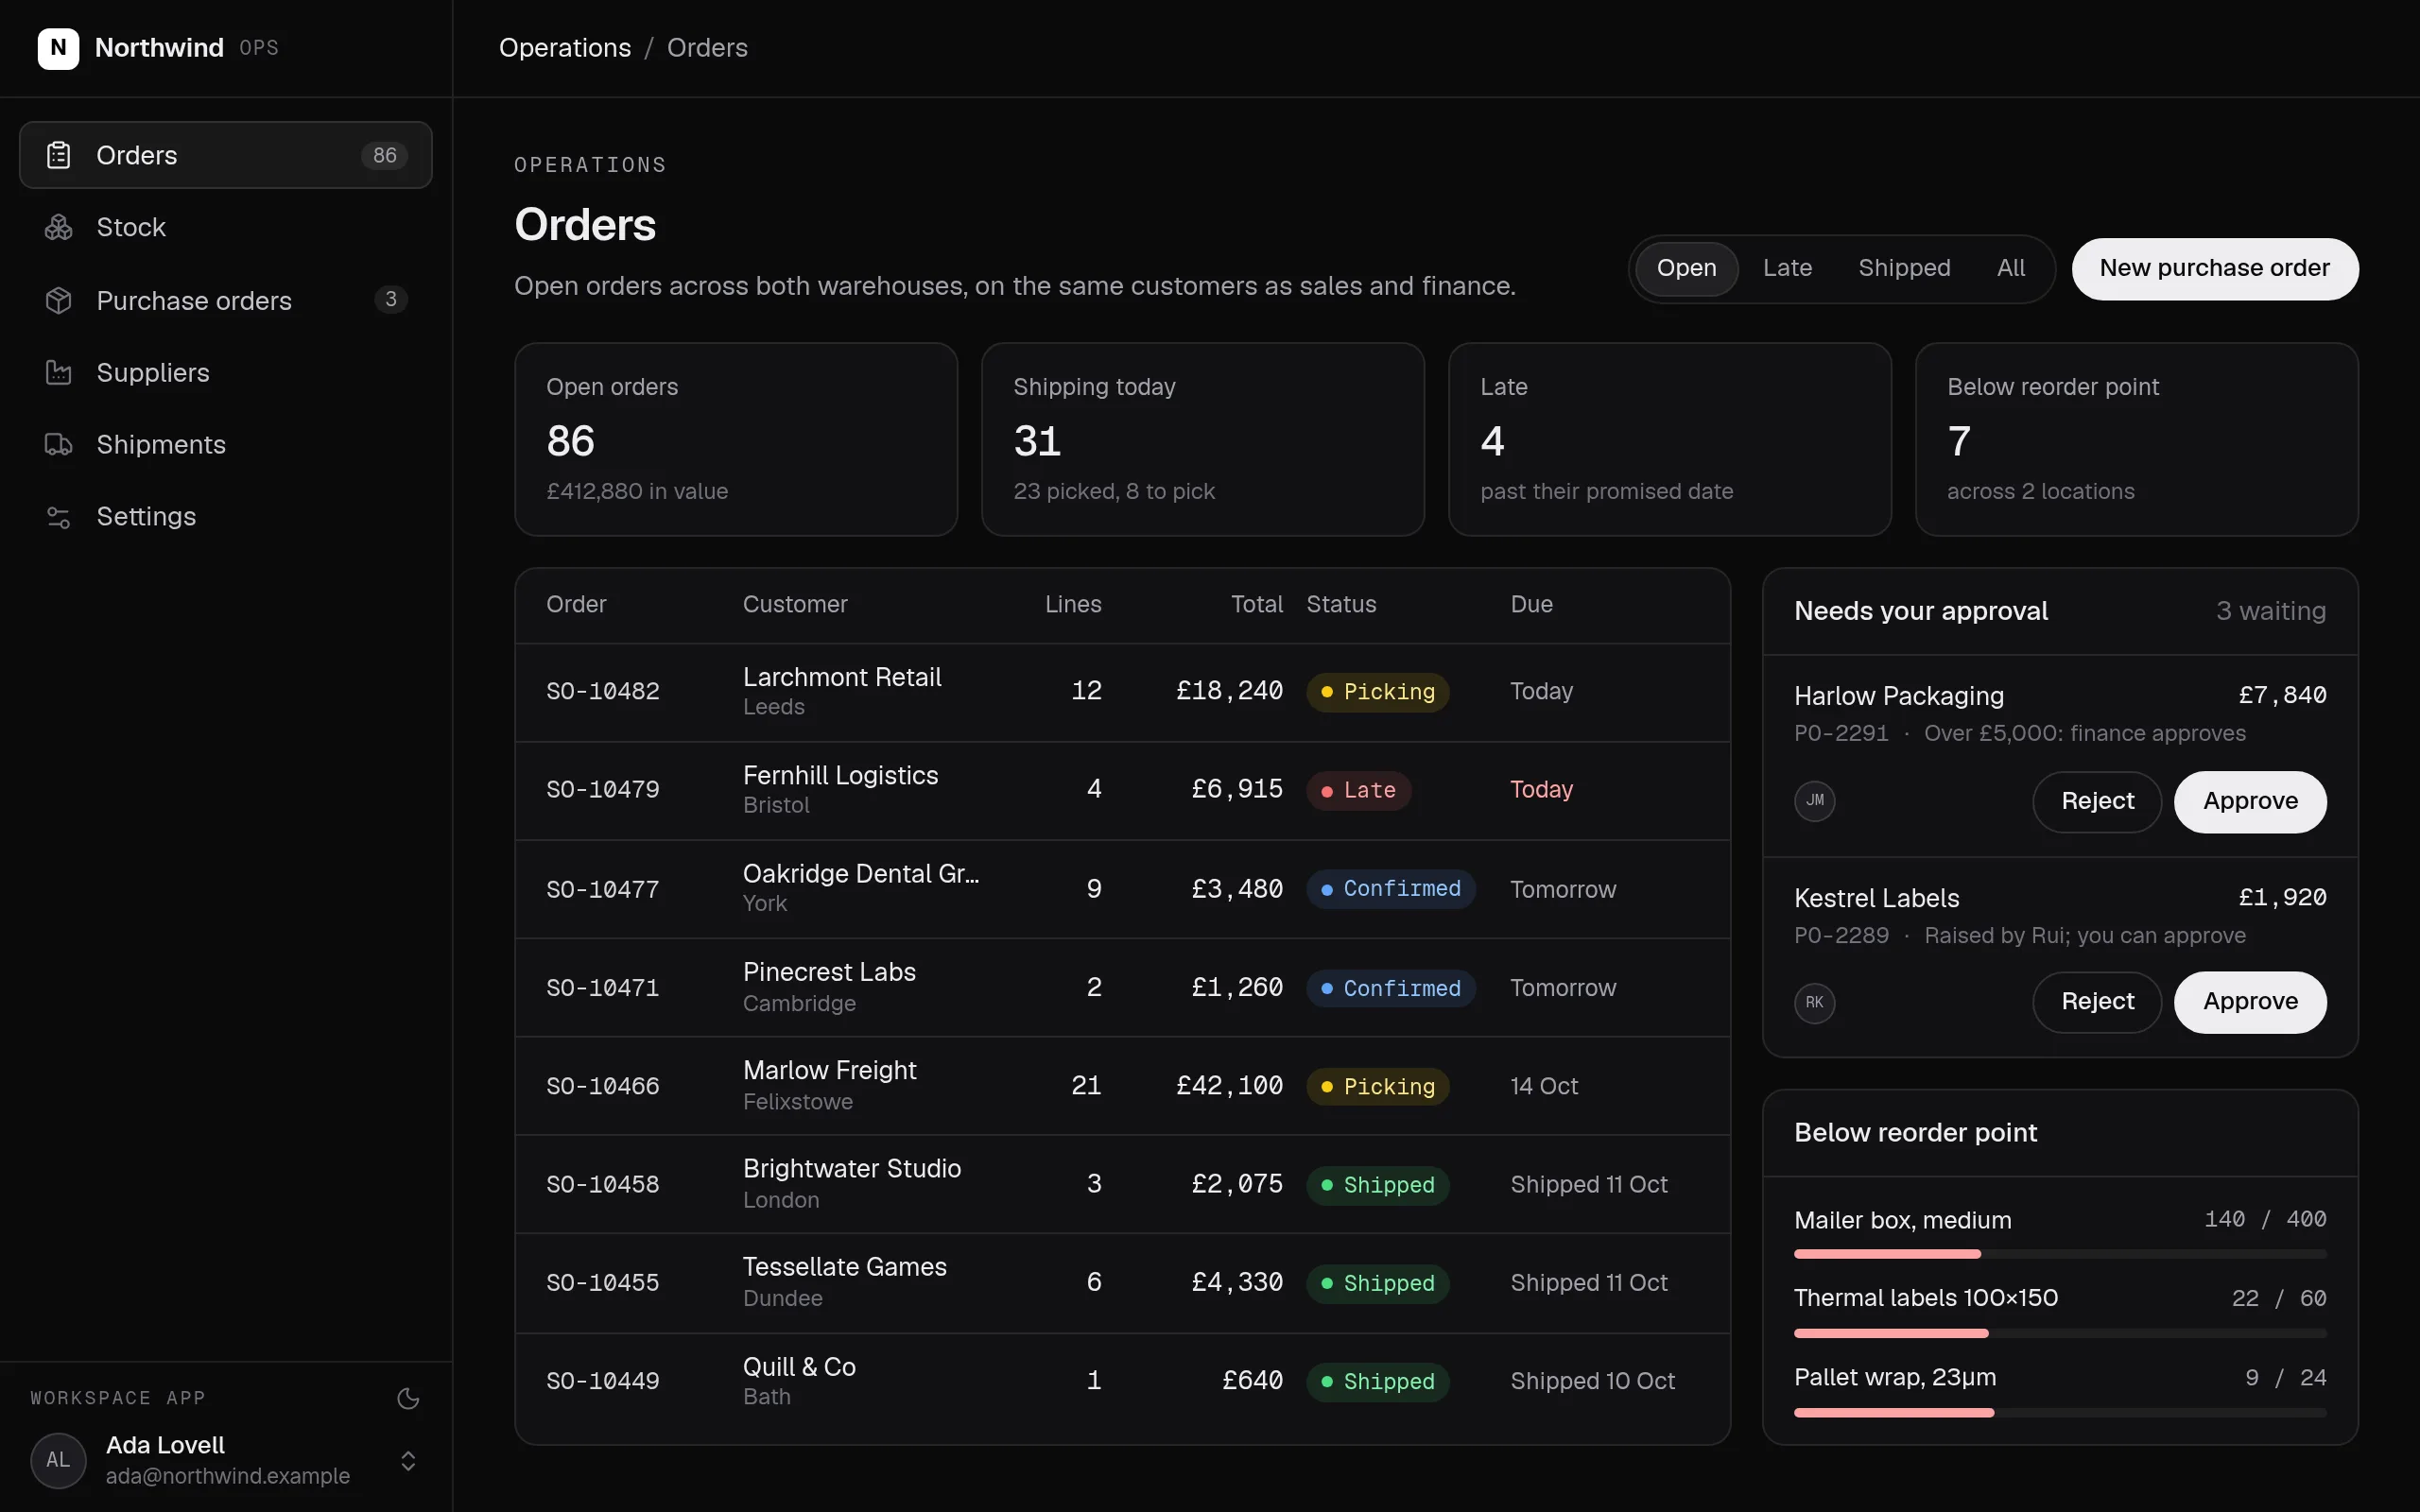Click the JM avatar on Harlow Packaging
The image size is (2420, 1512).
tap(1814, 800)
